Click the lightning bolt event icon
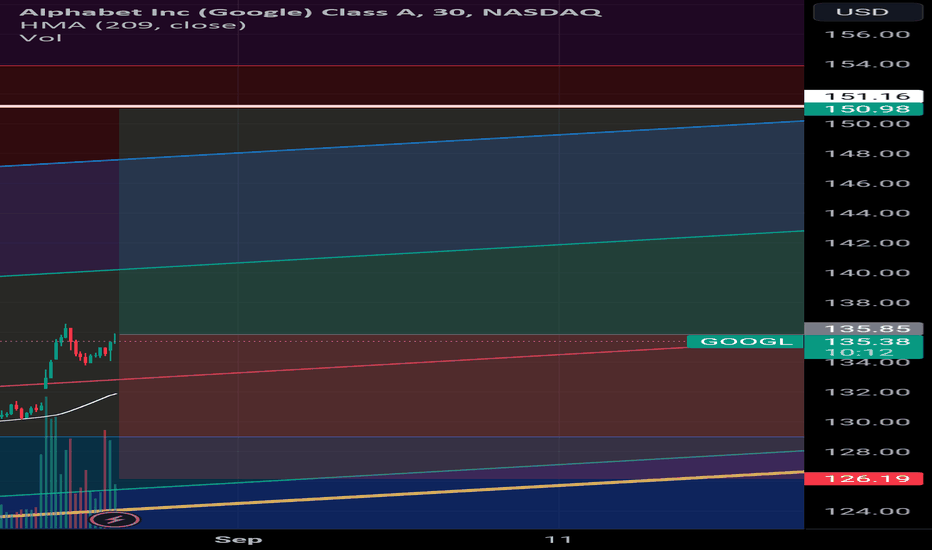 pos(115,520)
